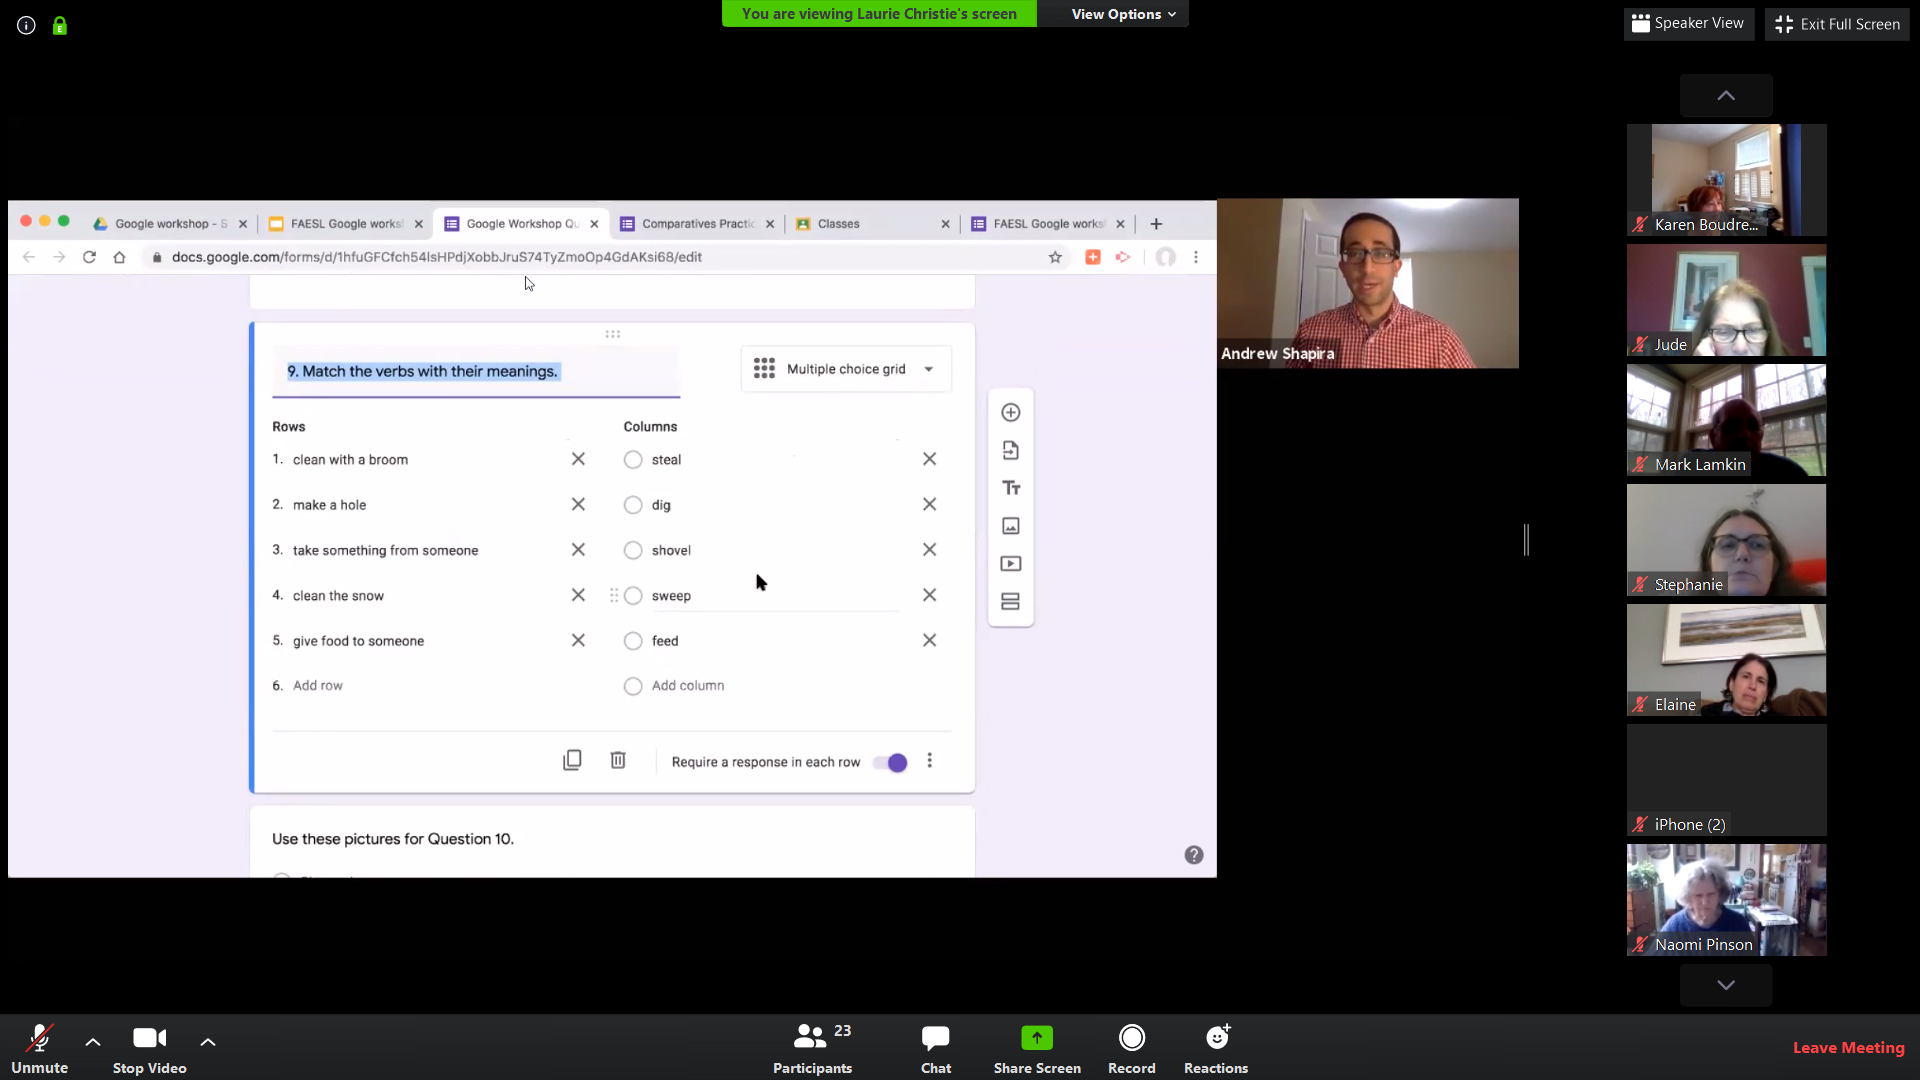Click the Add video icon
This screenshot has height=1080, width=1920.
point(1010,564)
